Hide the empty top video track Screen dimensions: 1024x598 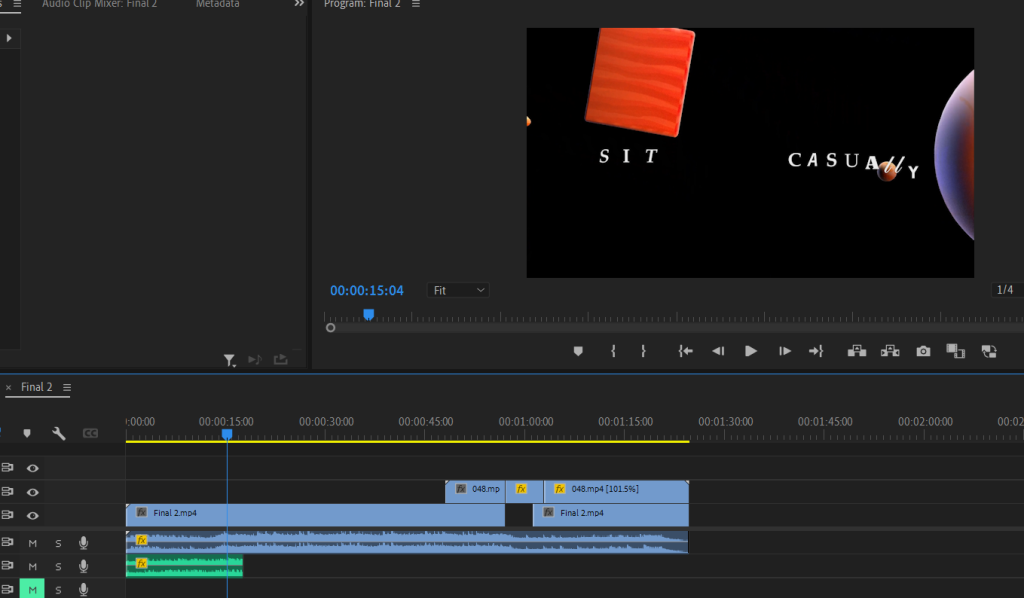[x=33, y=468]
